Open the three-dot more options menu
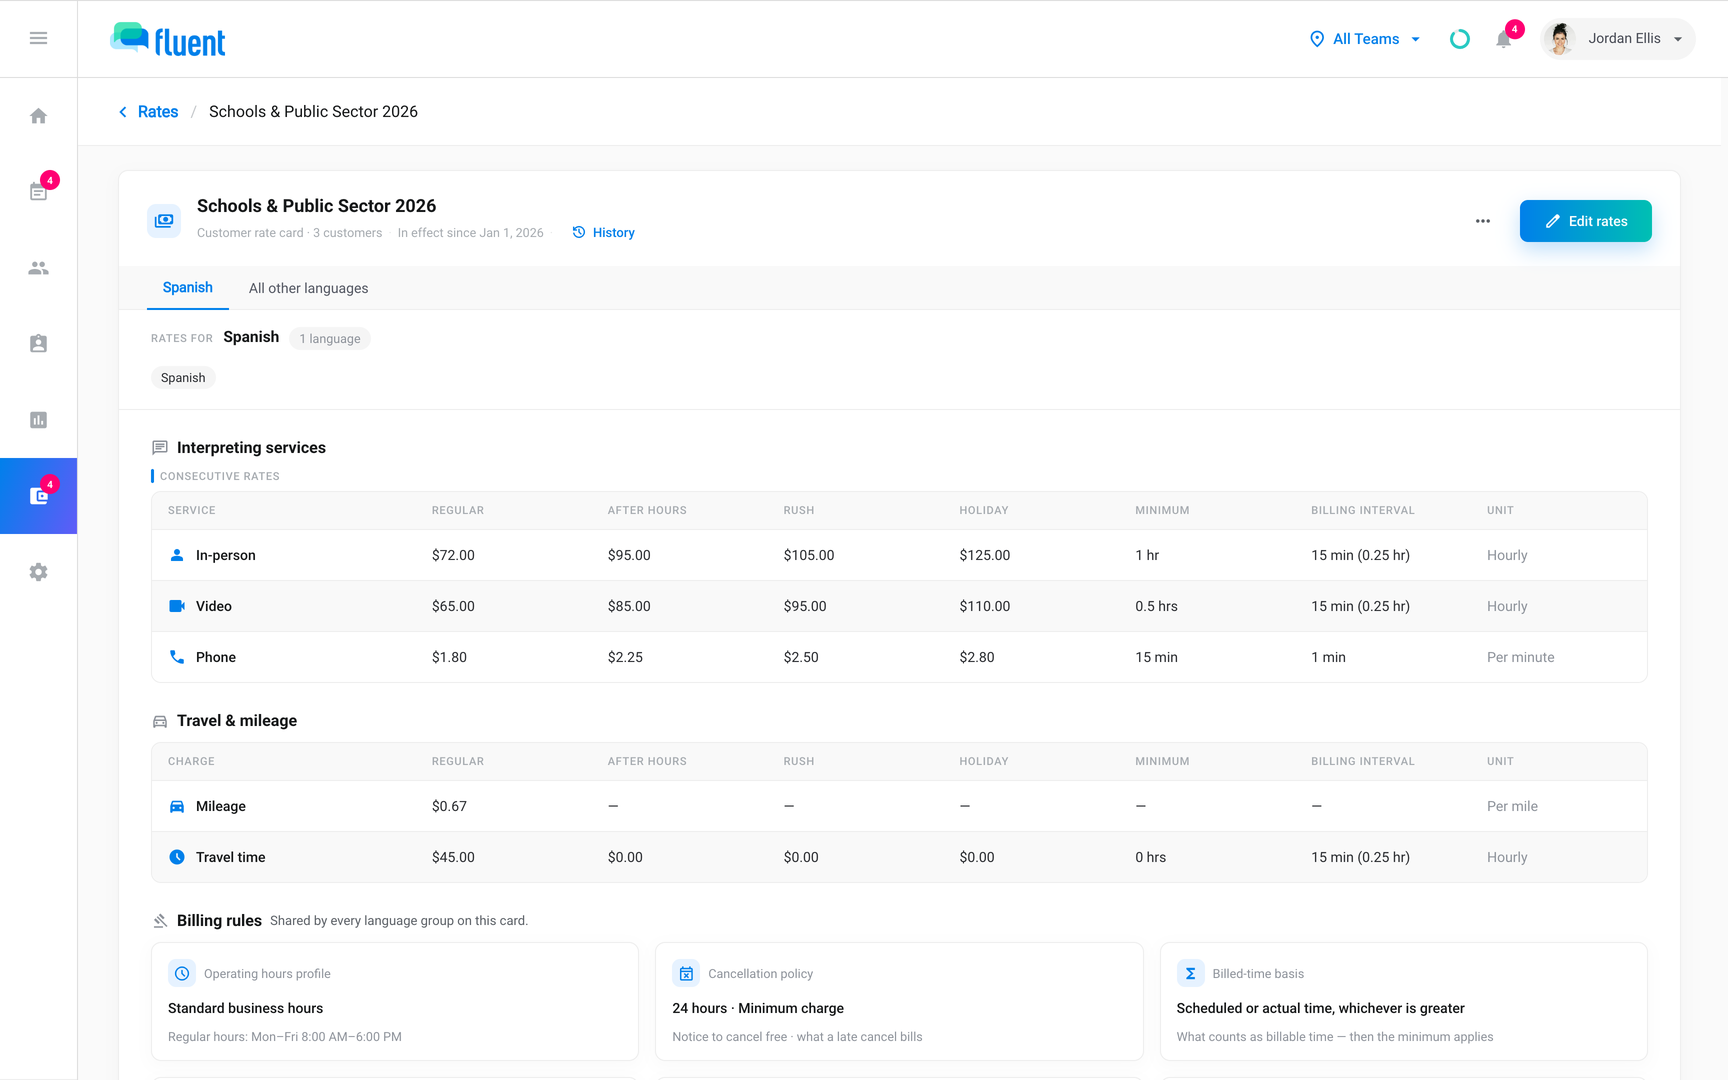Image resolution: width=1728 pixels, height=1080 pixels. coord(1483,221)
